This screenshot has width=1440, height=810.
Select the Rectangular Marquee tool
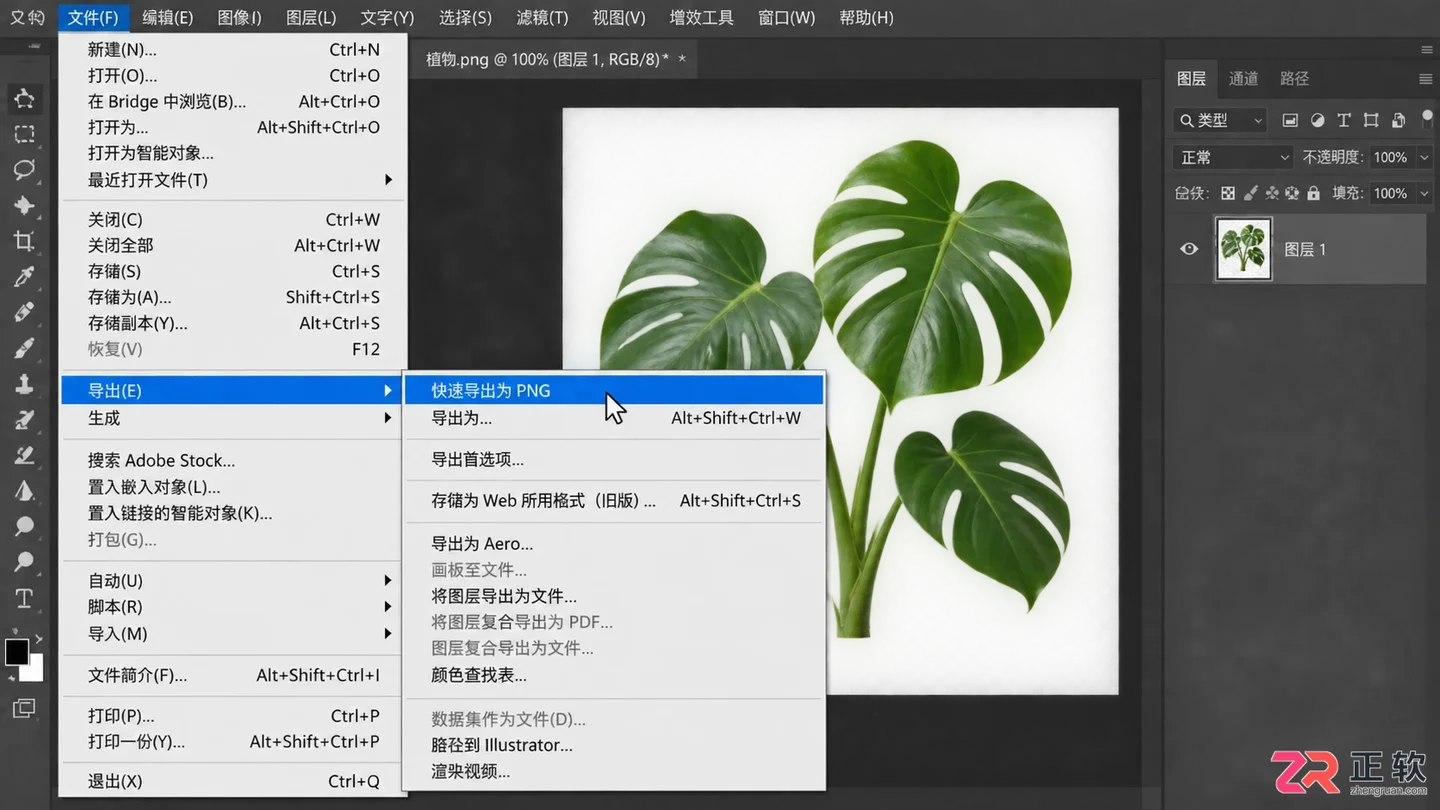tap(24, 134)
